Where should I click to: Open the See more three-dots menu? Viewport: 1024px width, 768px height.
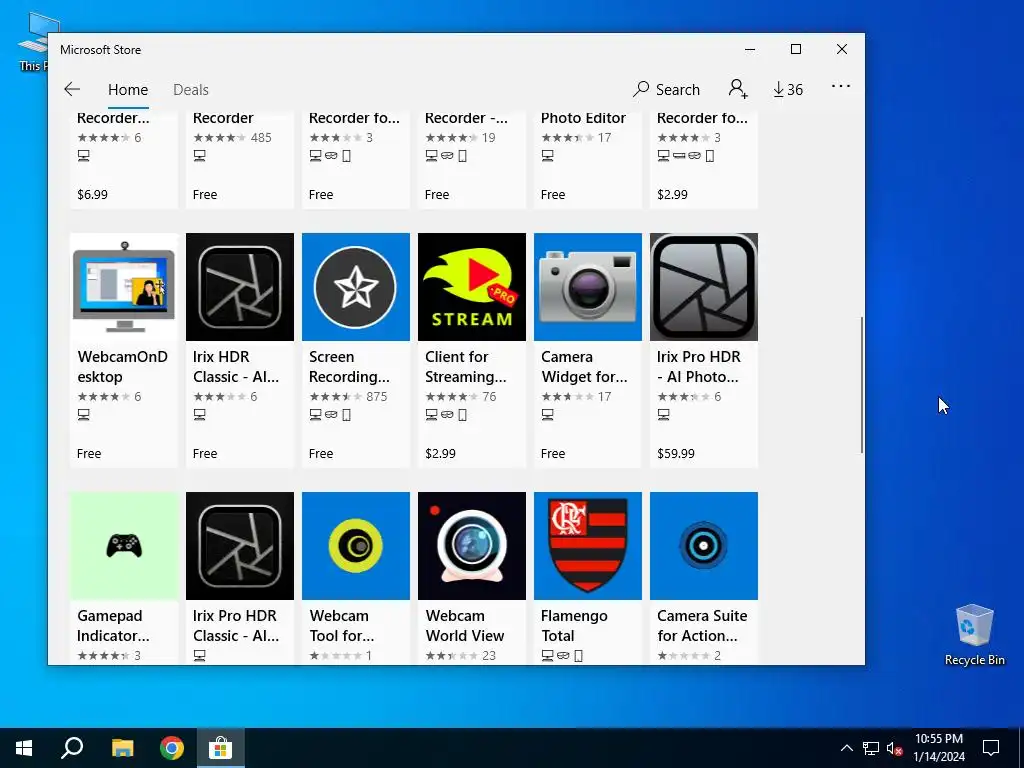coord(840,86)
